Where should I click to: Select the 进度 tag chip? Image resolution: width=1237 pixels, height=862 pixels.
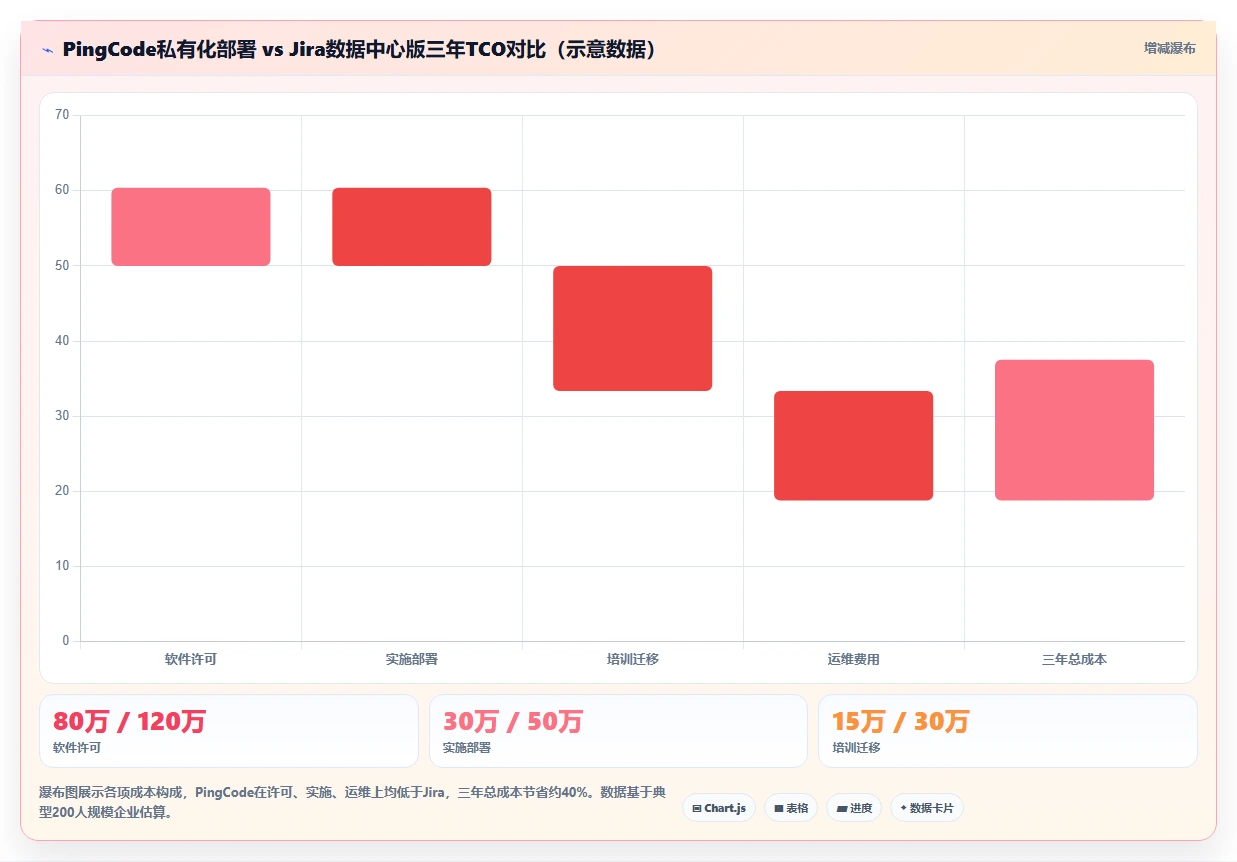coord(854,808)
